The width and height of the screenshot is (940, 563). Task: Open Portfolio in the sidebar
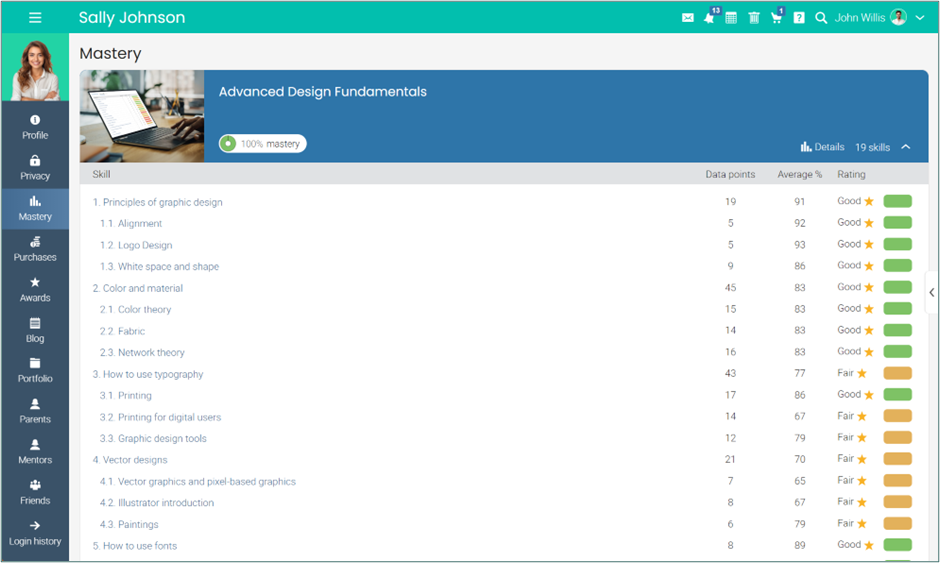point(35,371)
